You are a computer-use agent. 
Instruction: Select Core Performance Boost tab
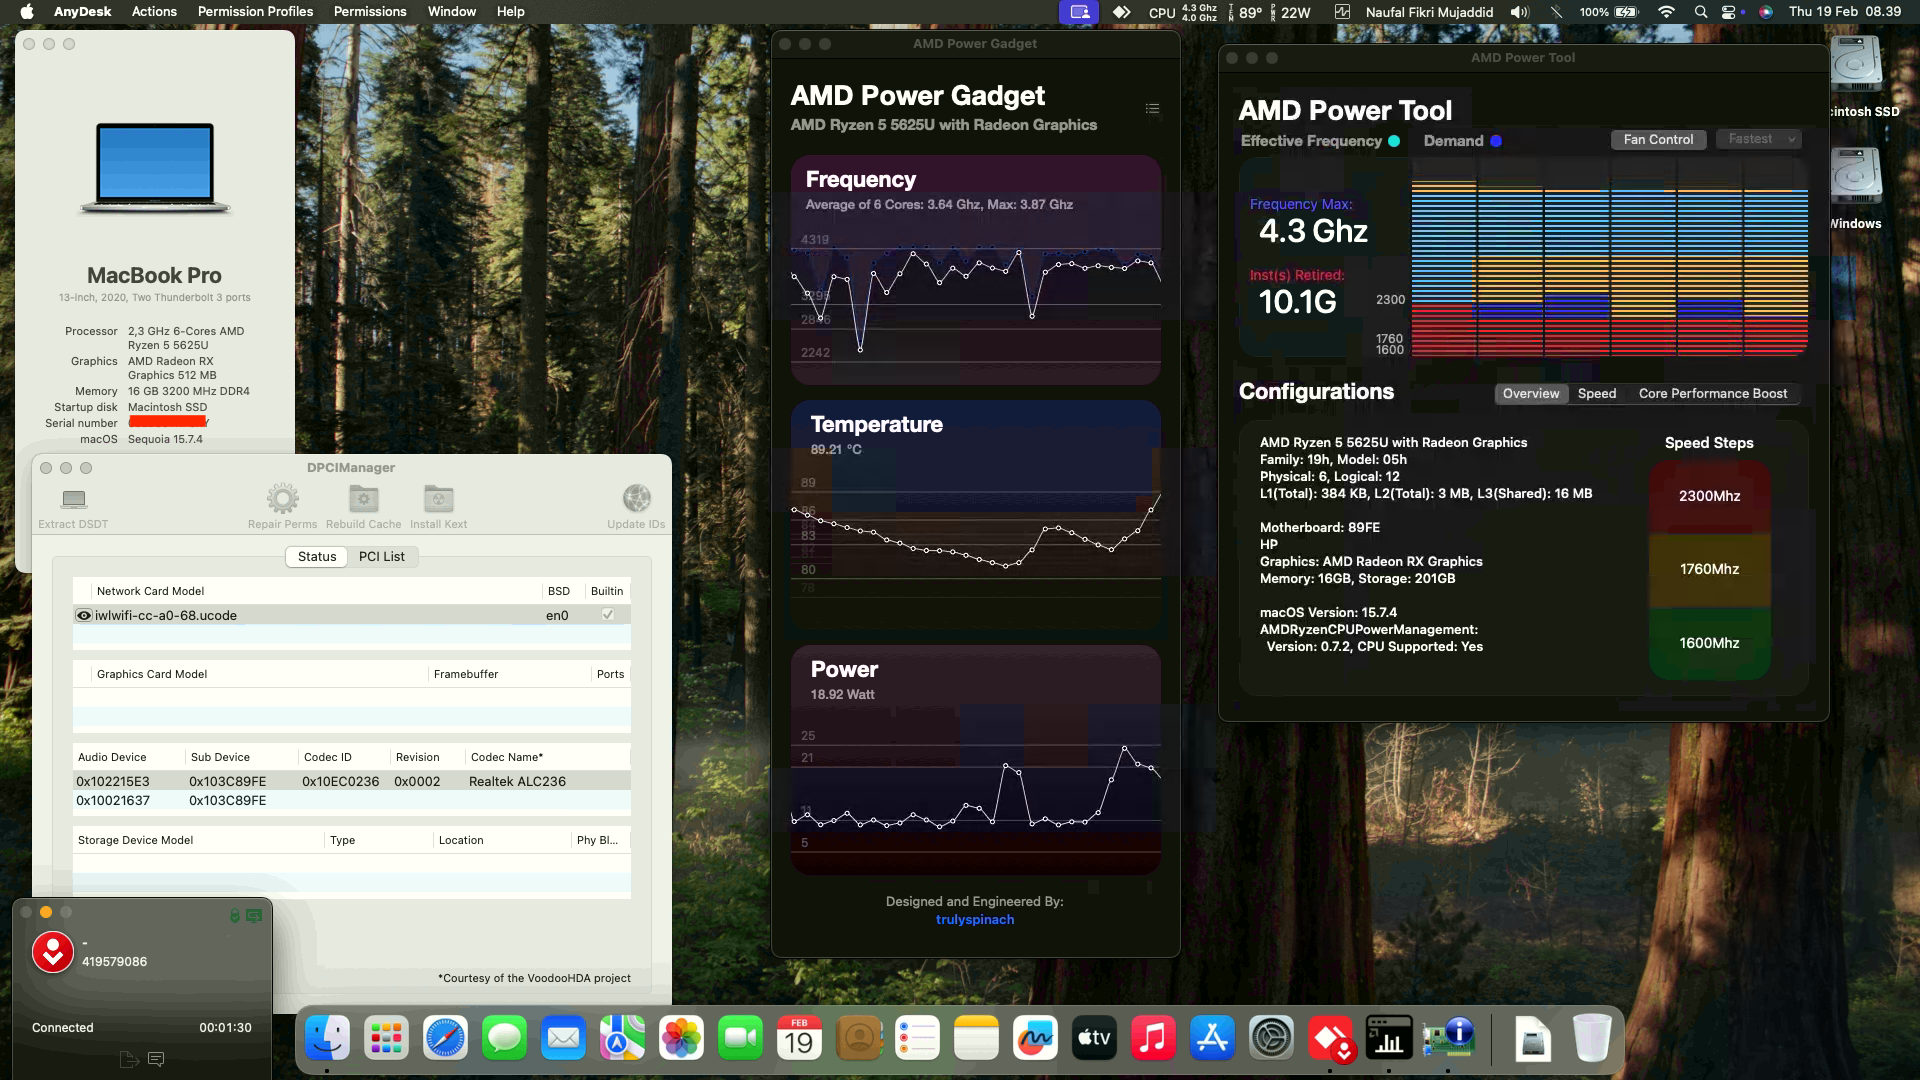1713,394
